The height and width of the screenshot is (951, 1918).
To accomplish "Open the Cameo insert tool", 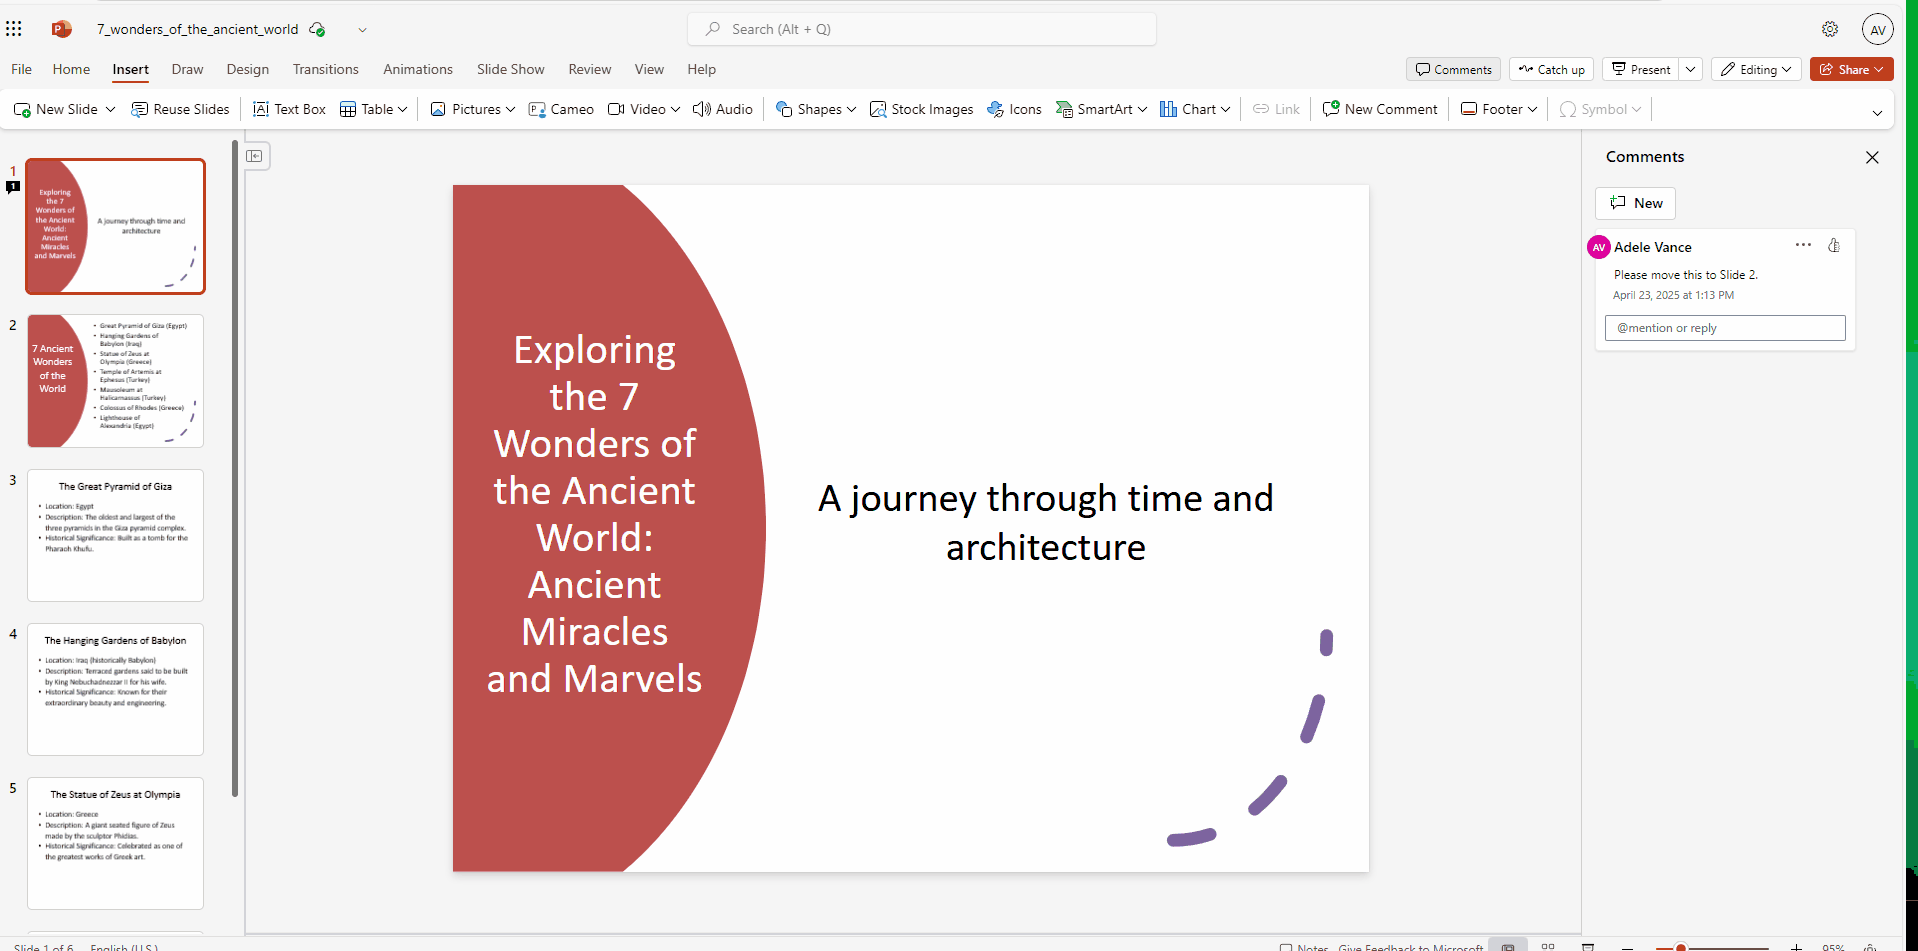I will point(560,109).
